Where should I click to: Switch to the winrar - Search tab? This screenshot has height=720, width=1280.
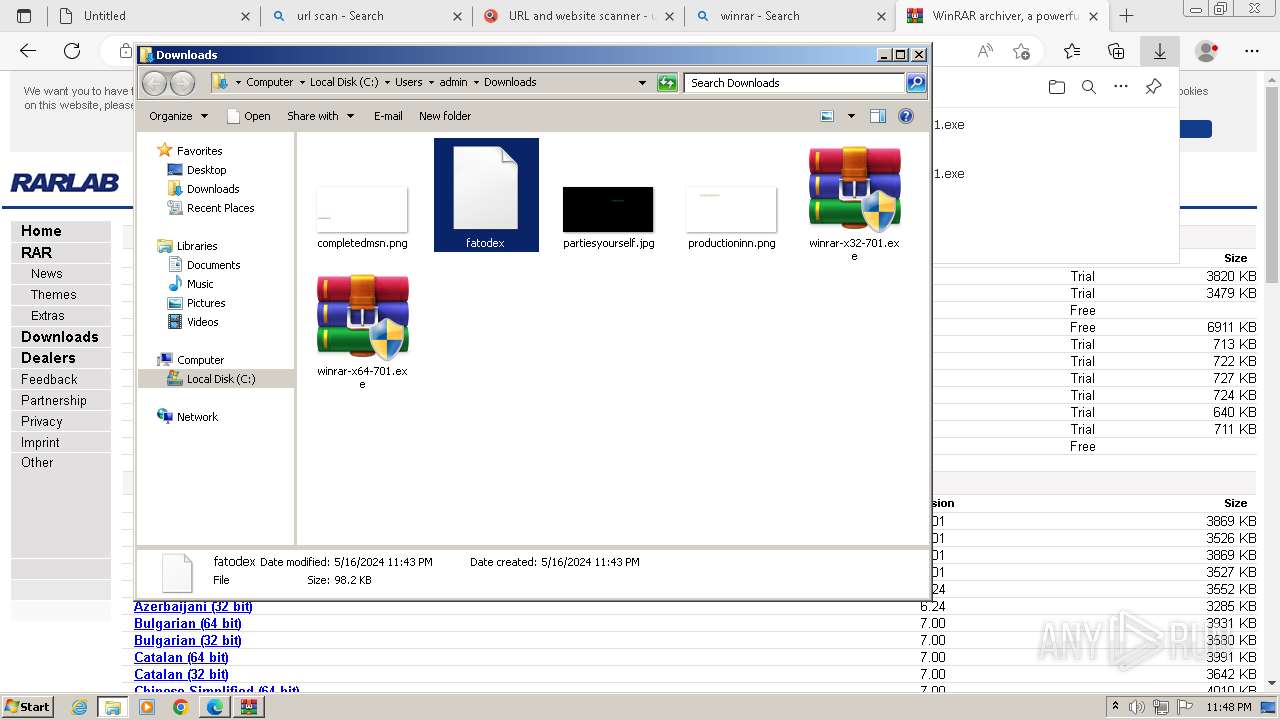point(790,16)
